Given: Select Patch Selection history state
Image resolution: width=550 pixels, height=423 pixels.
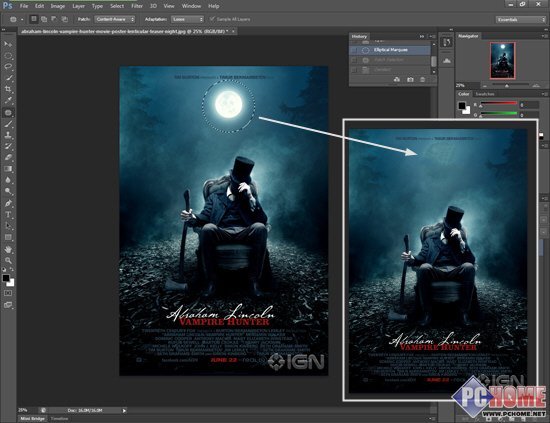Looking at the screenshot, I should click(390, 60).
